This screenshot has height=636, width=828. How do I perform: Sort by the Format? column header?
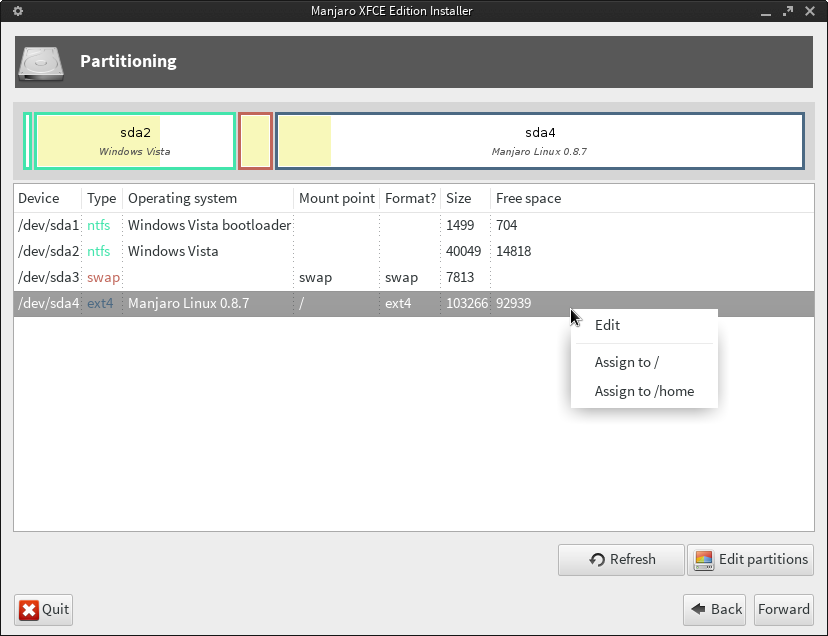pyautogui.click(x=410, y=198)
